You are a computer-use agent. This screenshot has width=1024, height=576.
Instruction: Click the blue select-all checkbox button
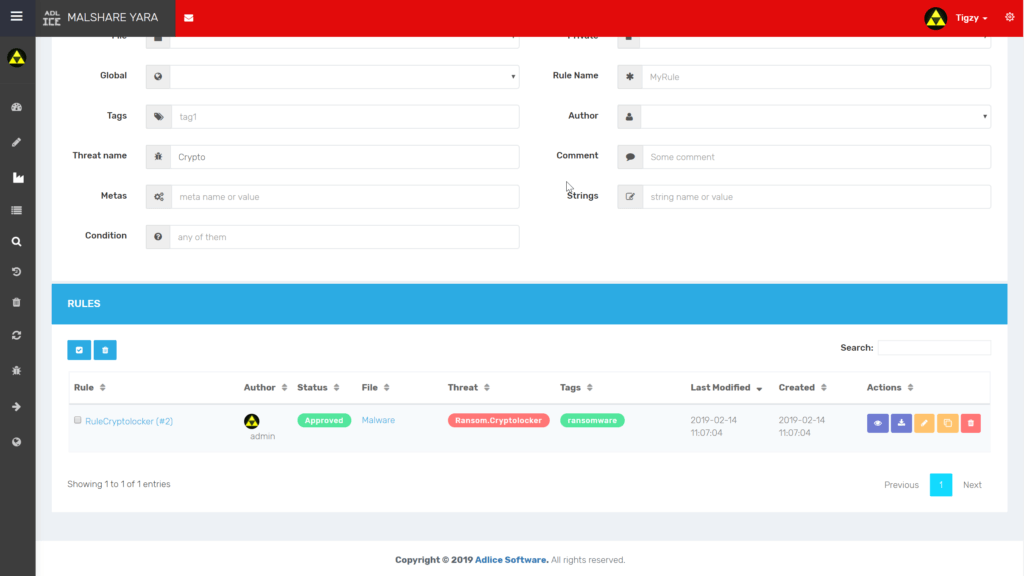pos(79,350)
